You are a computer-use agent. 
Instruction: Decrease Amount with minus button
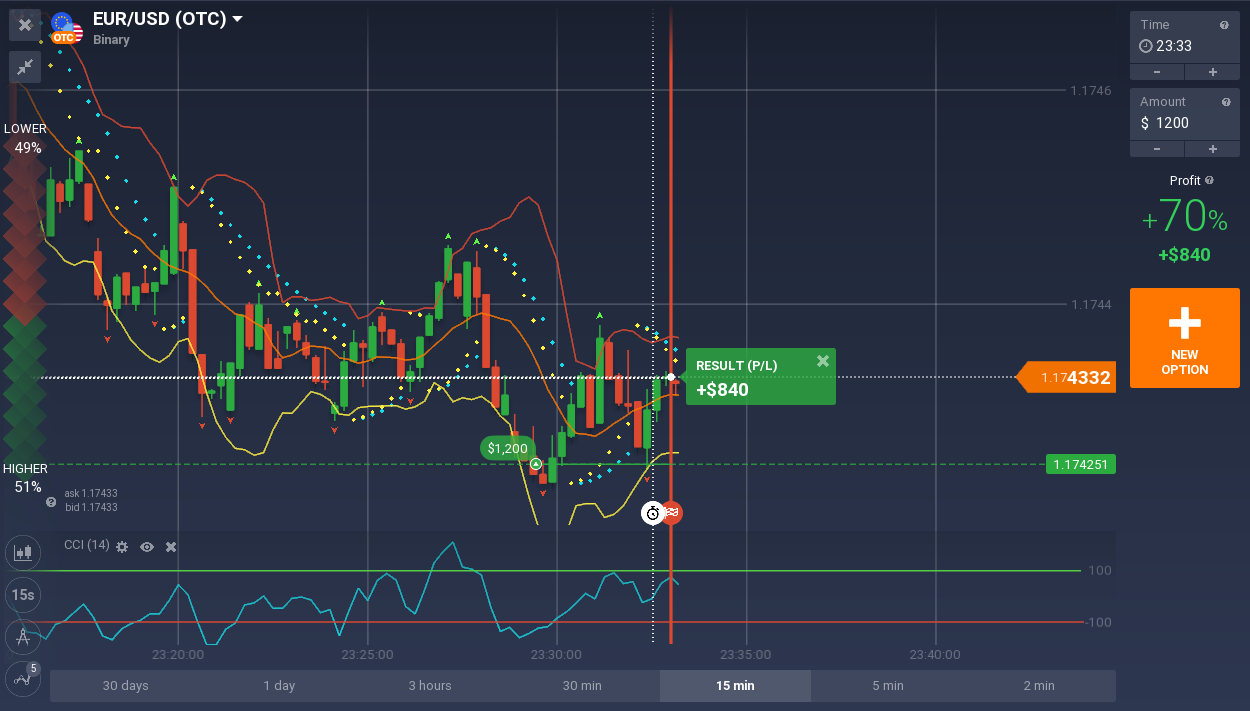(x=1157, y=149)
